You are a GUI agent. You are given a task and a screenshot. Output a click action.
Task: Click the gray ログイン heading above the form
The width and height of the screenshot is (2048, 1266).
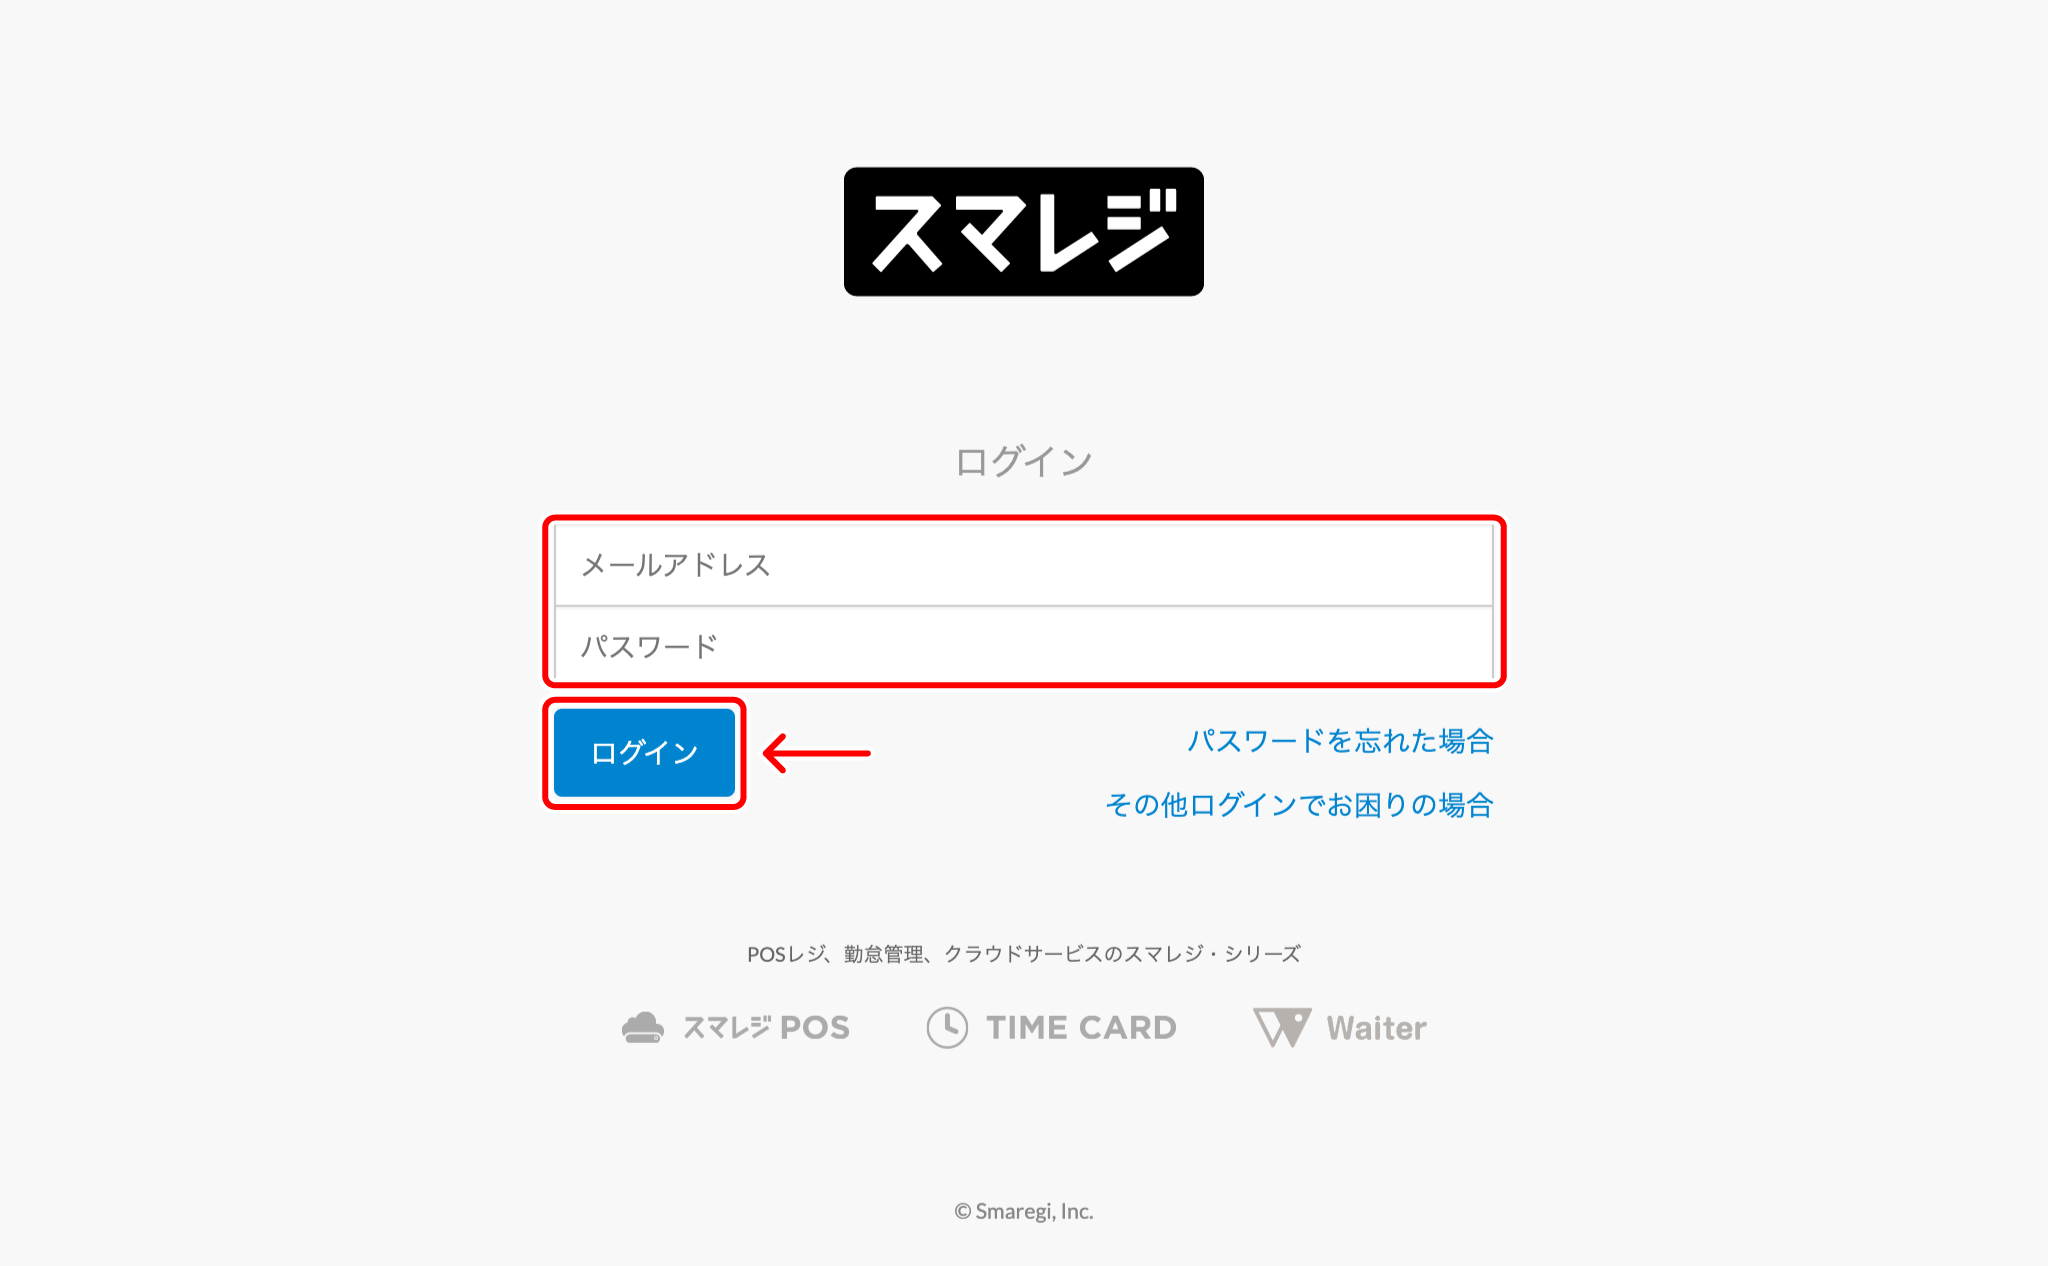click(x=1023, y=462)
